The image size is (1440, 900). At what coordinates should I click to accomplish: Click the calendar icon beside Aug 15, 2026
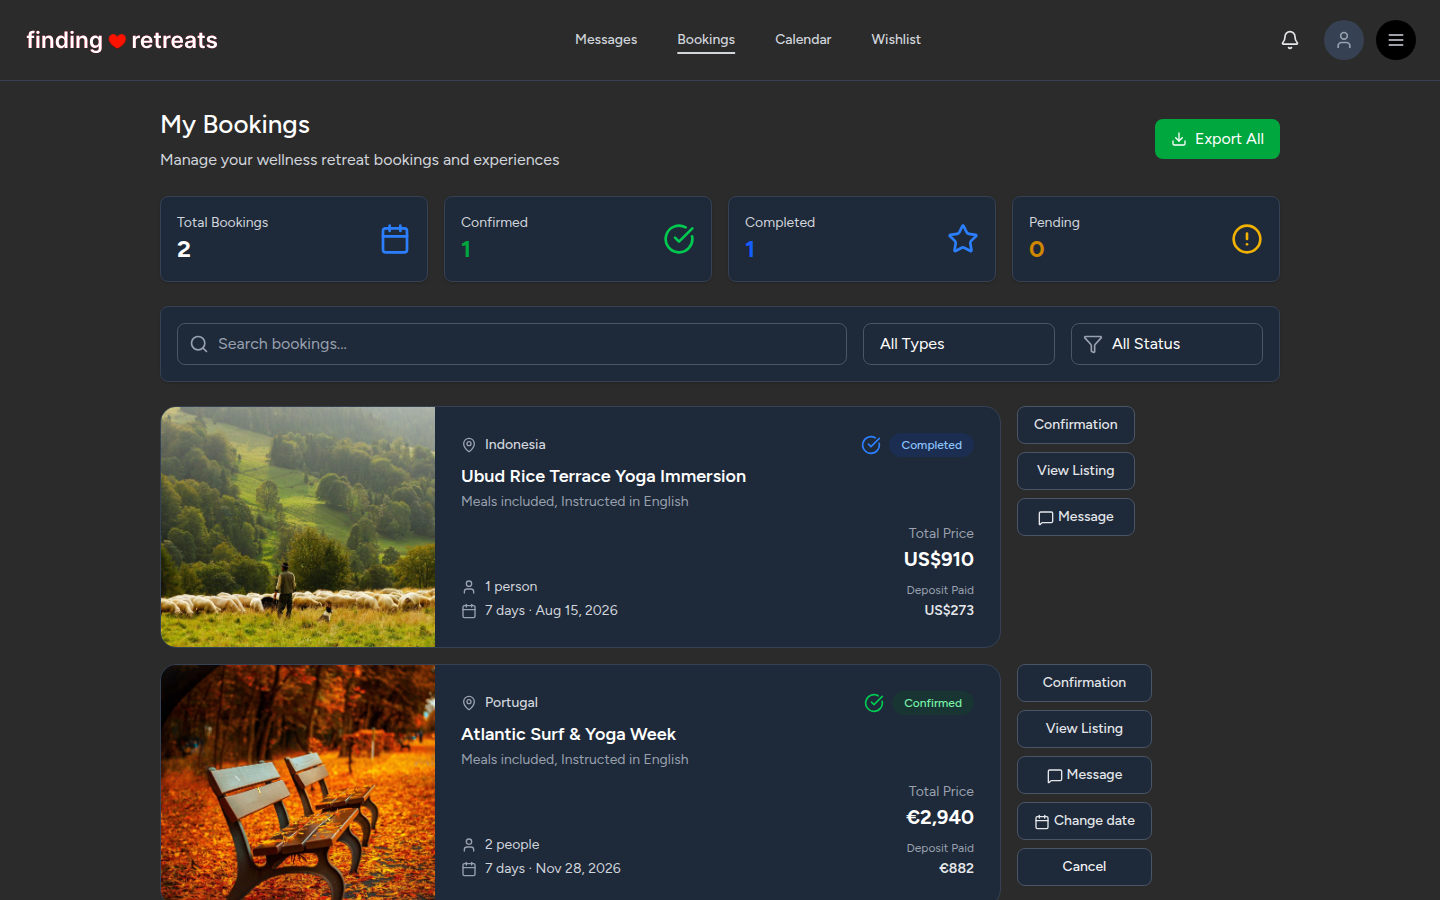[469, 611]
